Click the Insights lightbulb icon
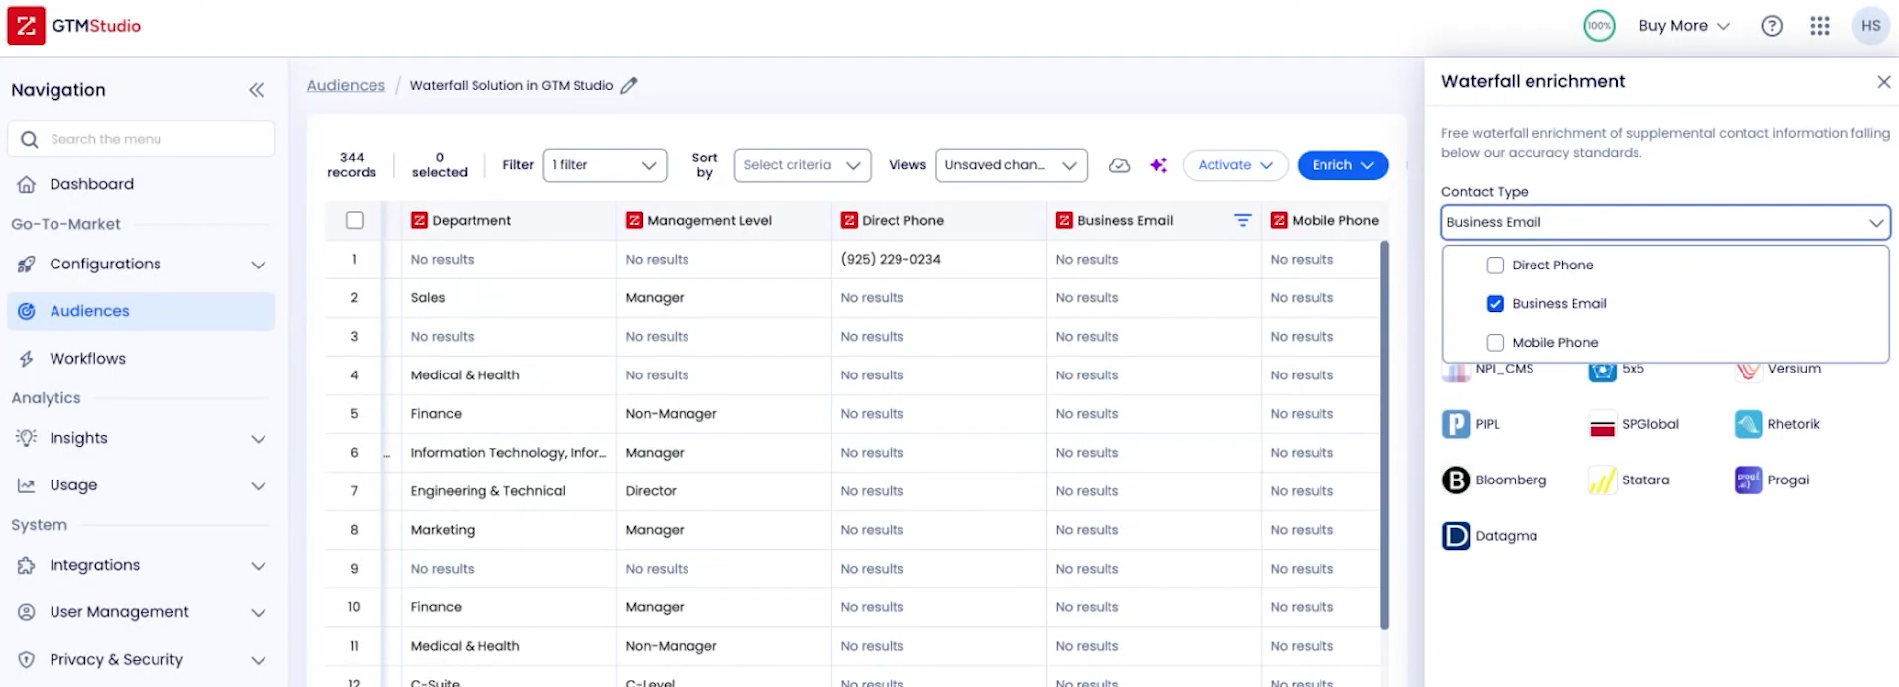The image size is (1899, 687). coord(27,438)
